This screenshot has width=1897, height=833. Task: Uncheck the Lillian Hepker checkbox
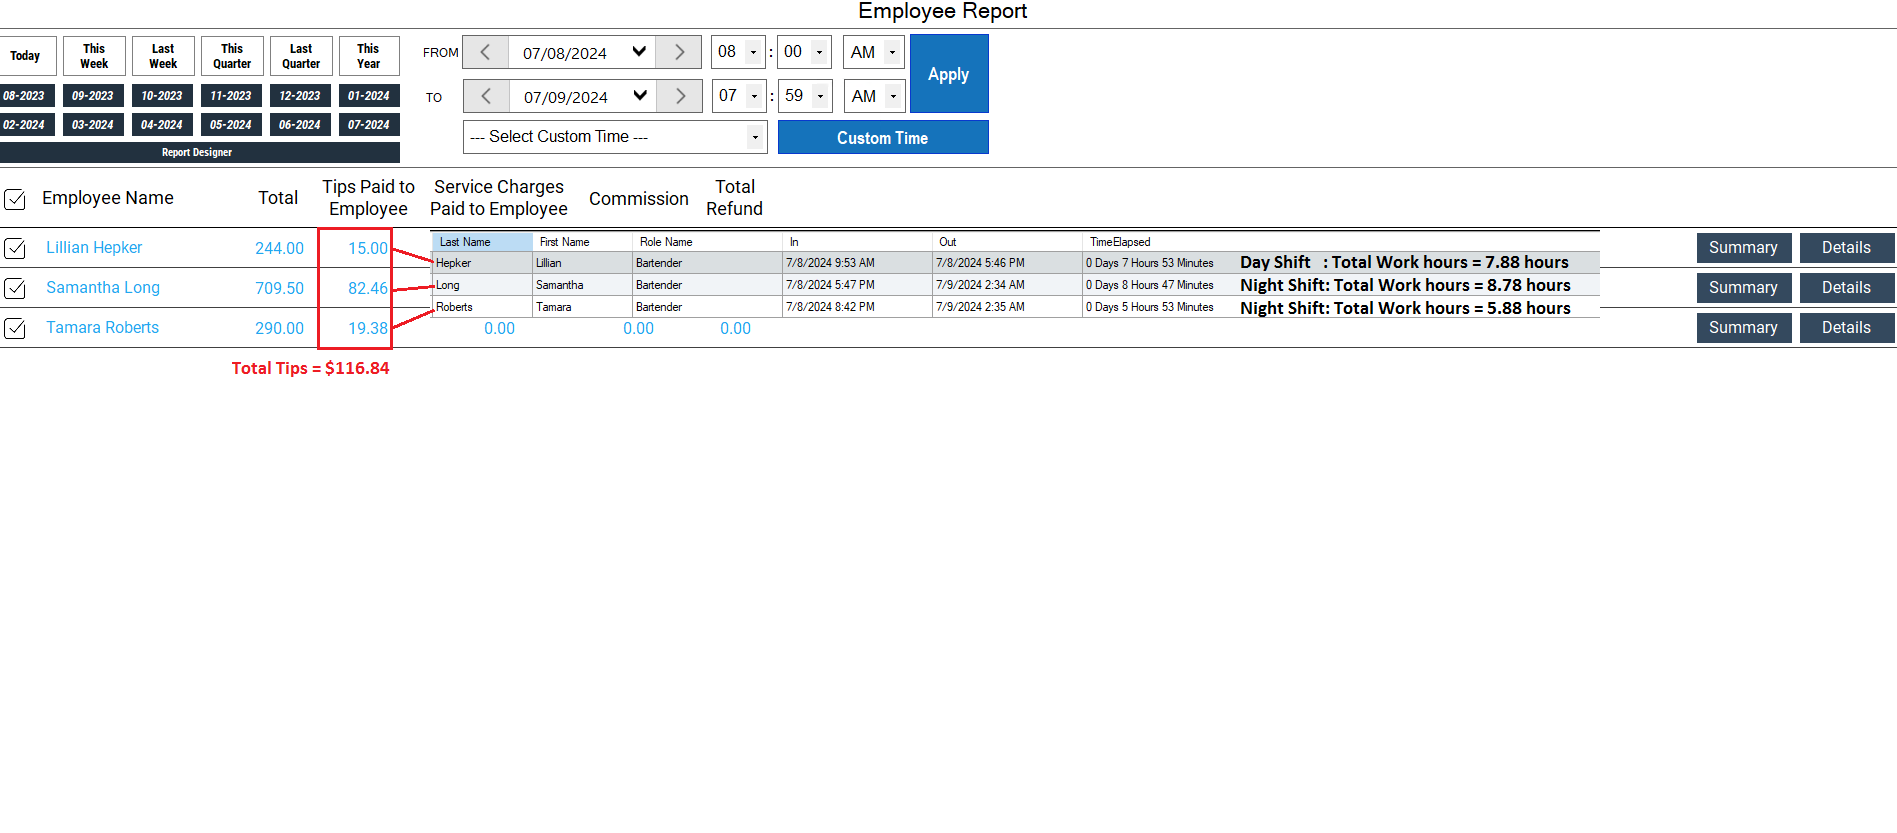[15, 248]
